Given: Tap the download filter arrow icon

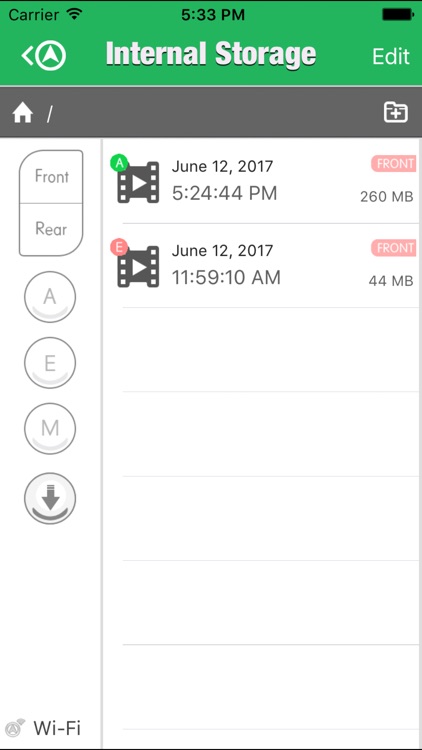Looking at the screenshot, I should (x=50, y=498).
